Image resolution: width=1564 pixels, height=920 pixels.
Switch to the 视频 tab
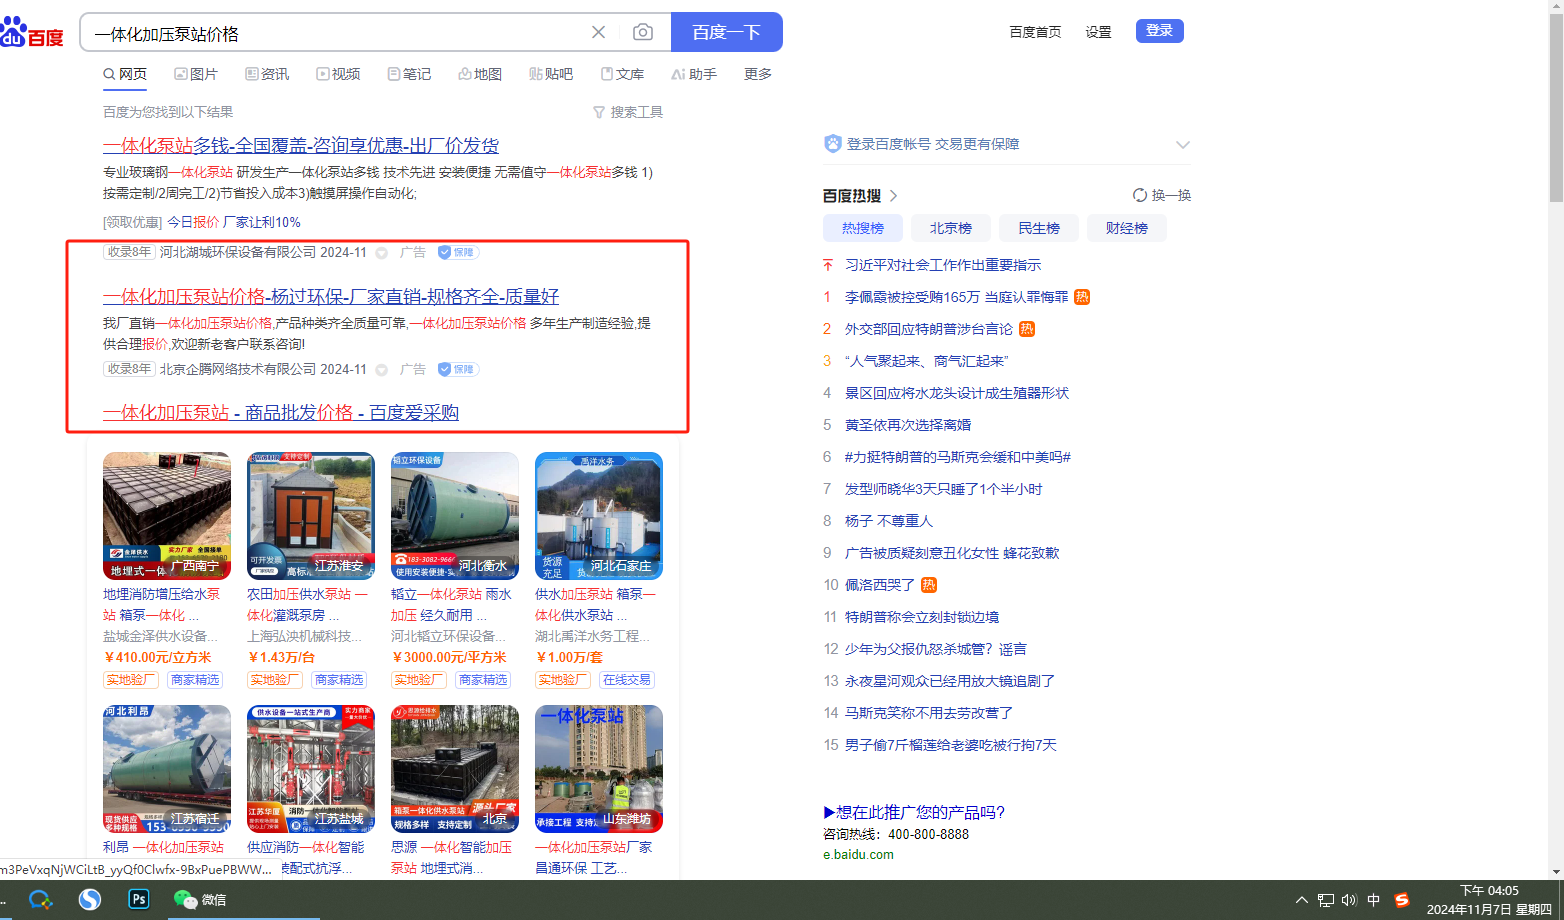[338, 74]
